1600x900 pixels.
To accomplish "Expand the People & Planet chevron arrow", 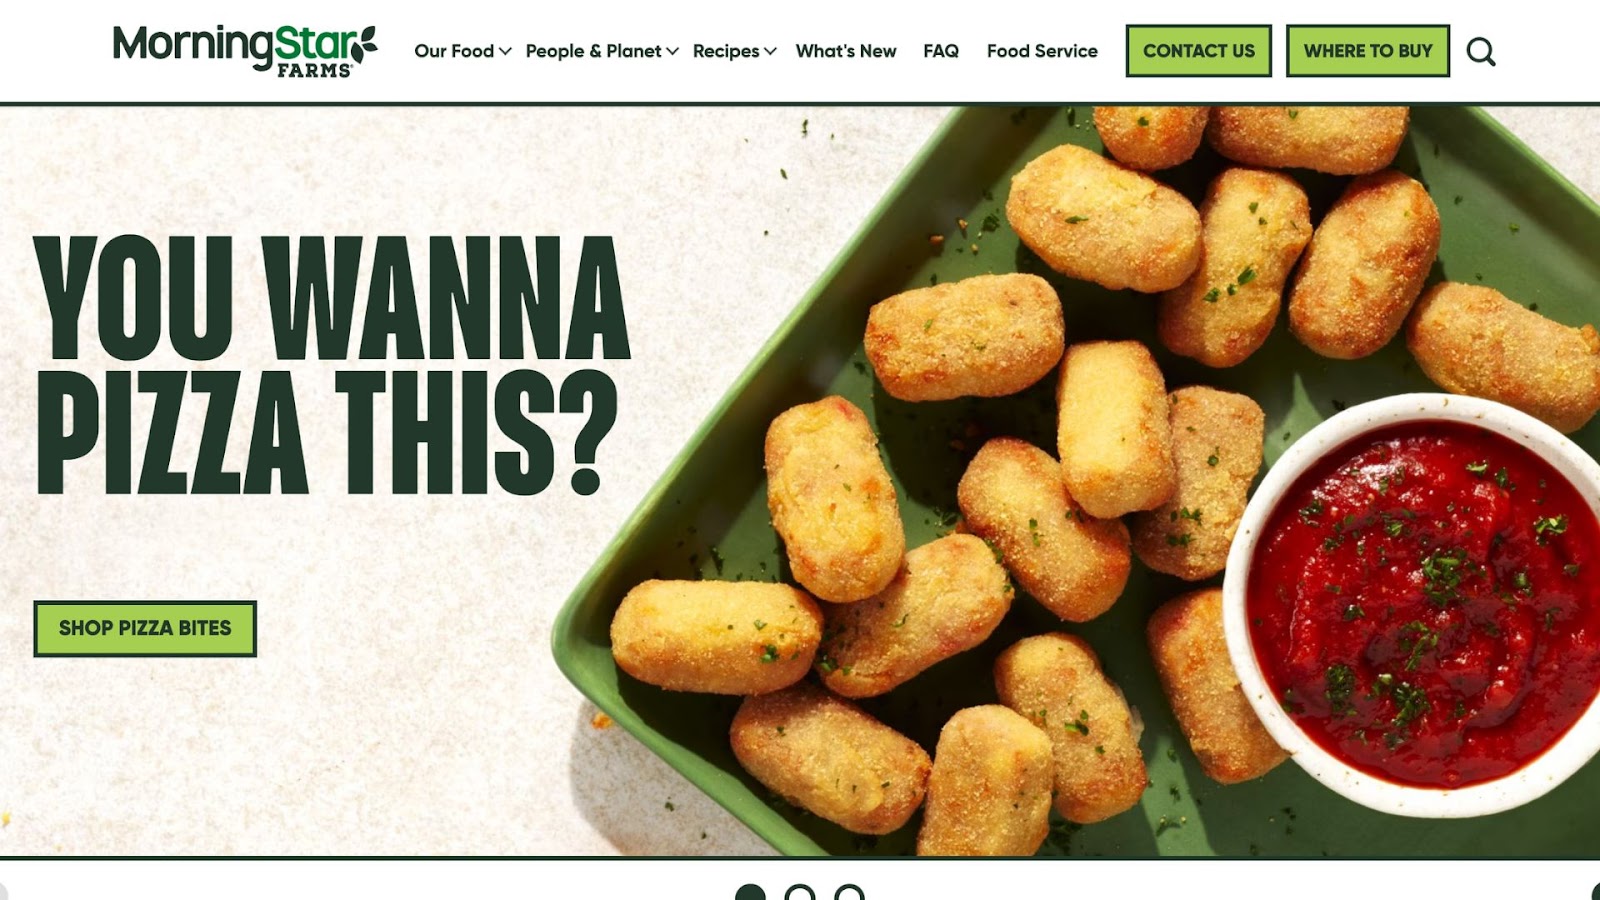I will click(672, 51).
